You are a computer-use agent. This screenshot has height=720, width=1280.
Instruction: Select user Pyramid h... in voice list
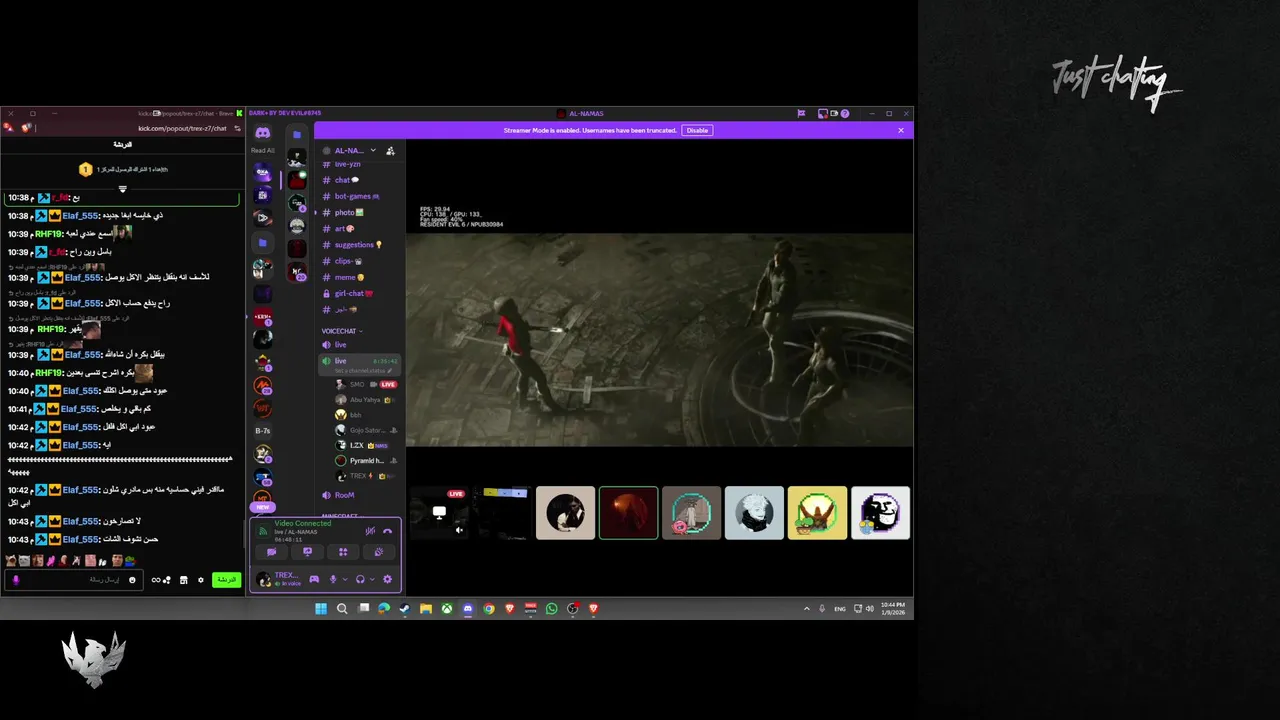[366, 460]
